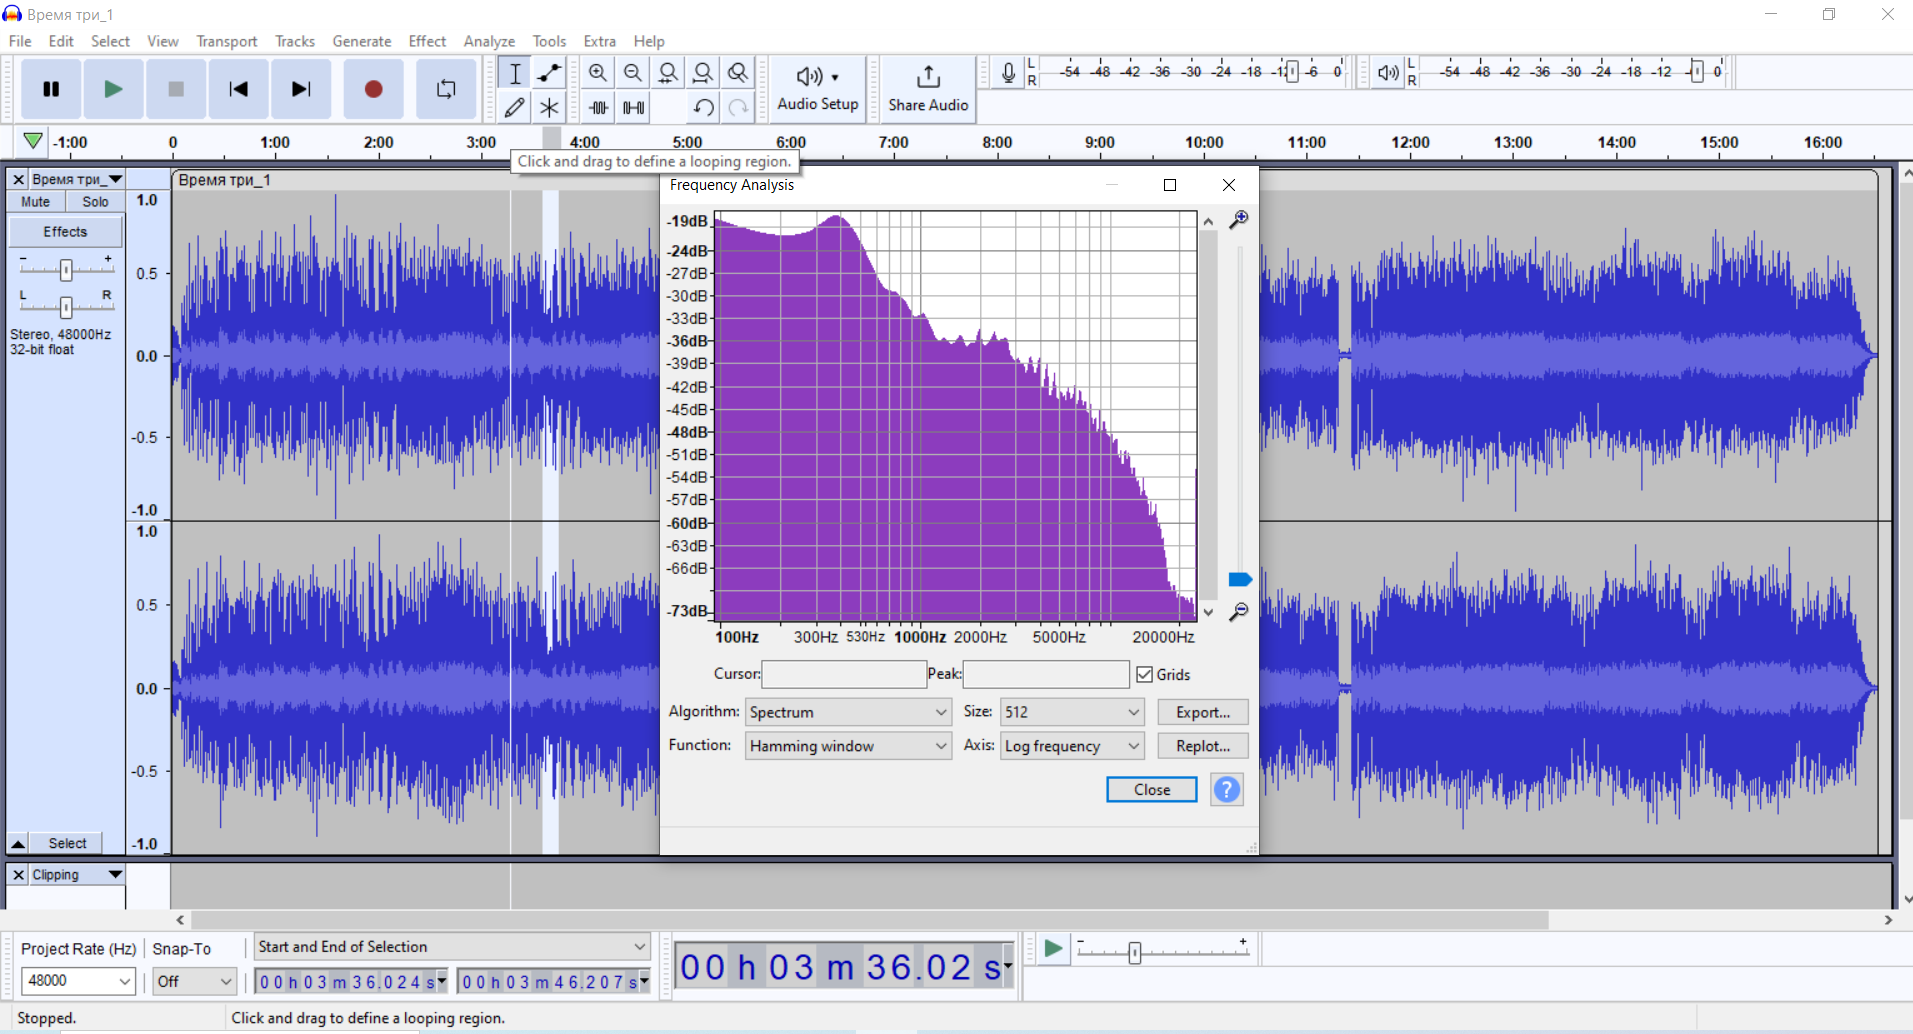Screen dimensions: 1913x1034
Task: Start recording with the Record button
Action: [x=373, y=89]
